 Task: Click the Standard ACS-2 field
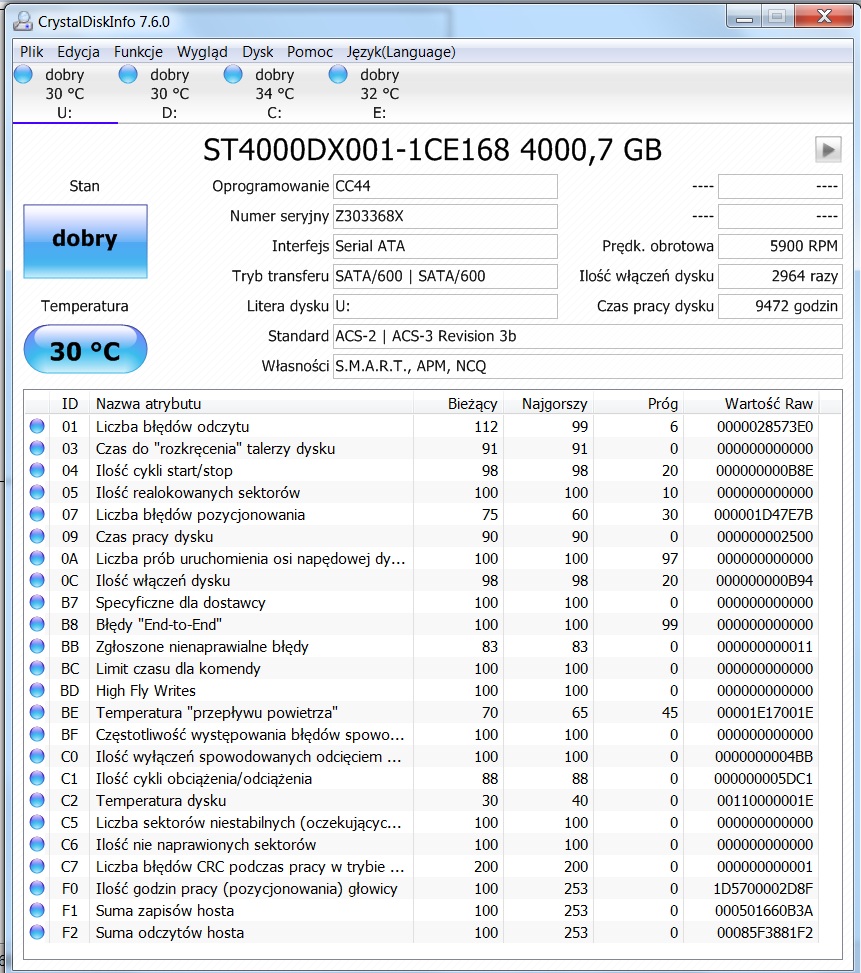pos(587,336)
